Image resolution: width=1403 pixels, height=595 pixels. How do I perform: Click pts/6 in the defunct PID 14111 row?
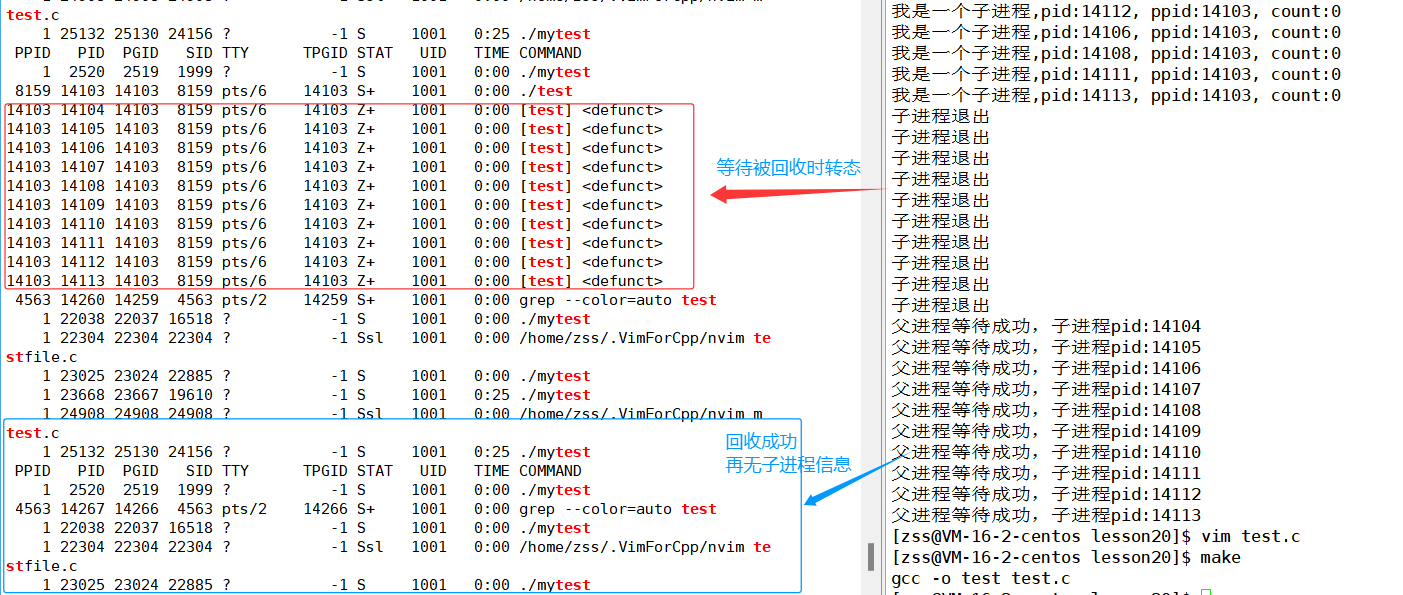245,243
